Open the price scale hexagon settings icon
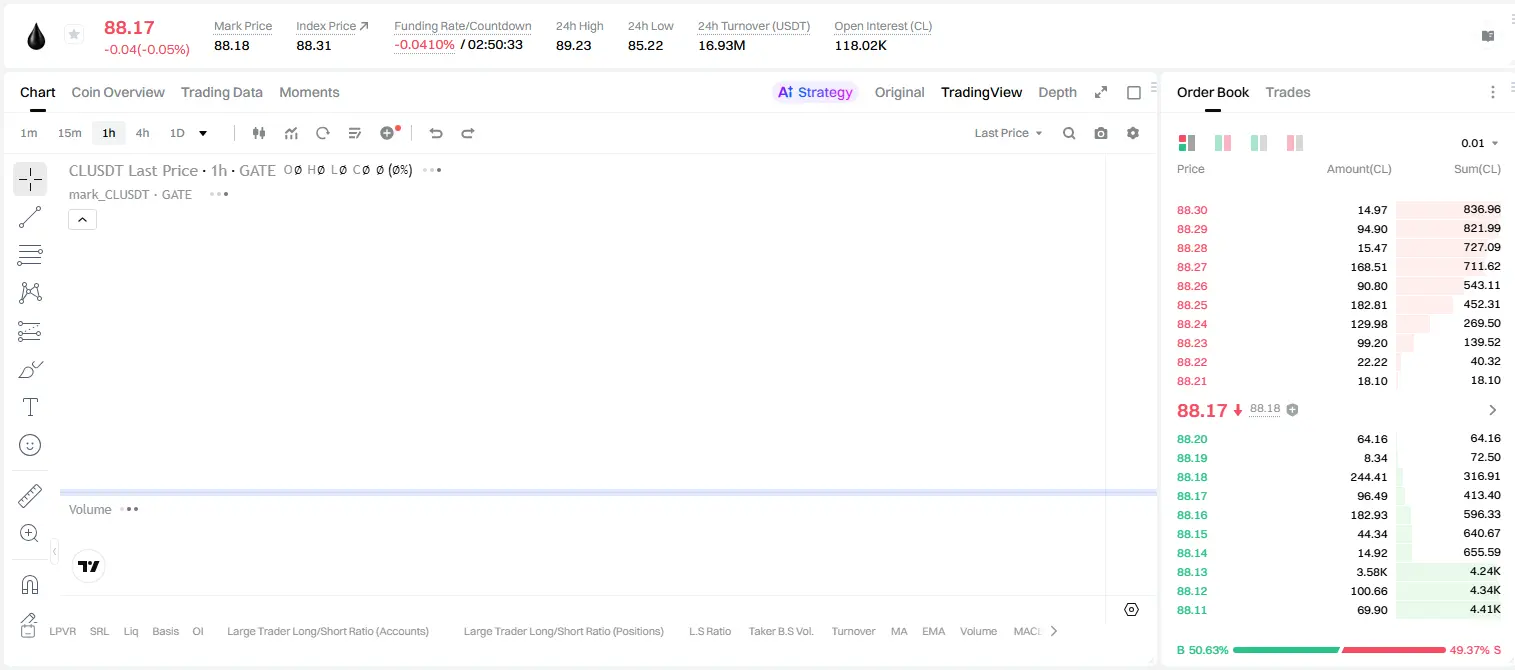The image size is (1515, 670). 1132,609
